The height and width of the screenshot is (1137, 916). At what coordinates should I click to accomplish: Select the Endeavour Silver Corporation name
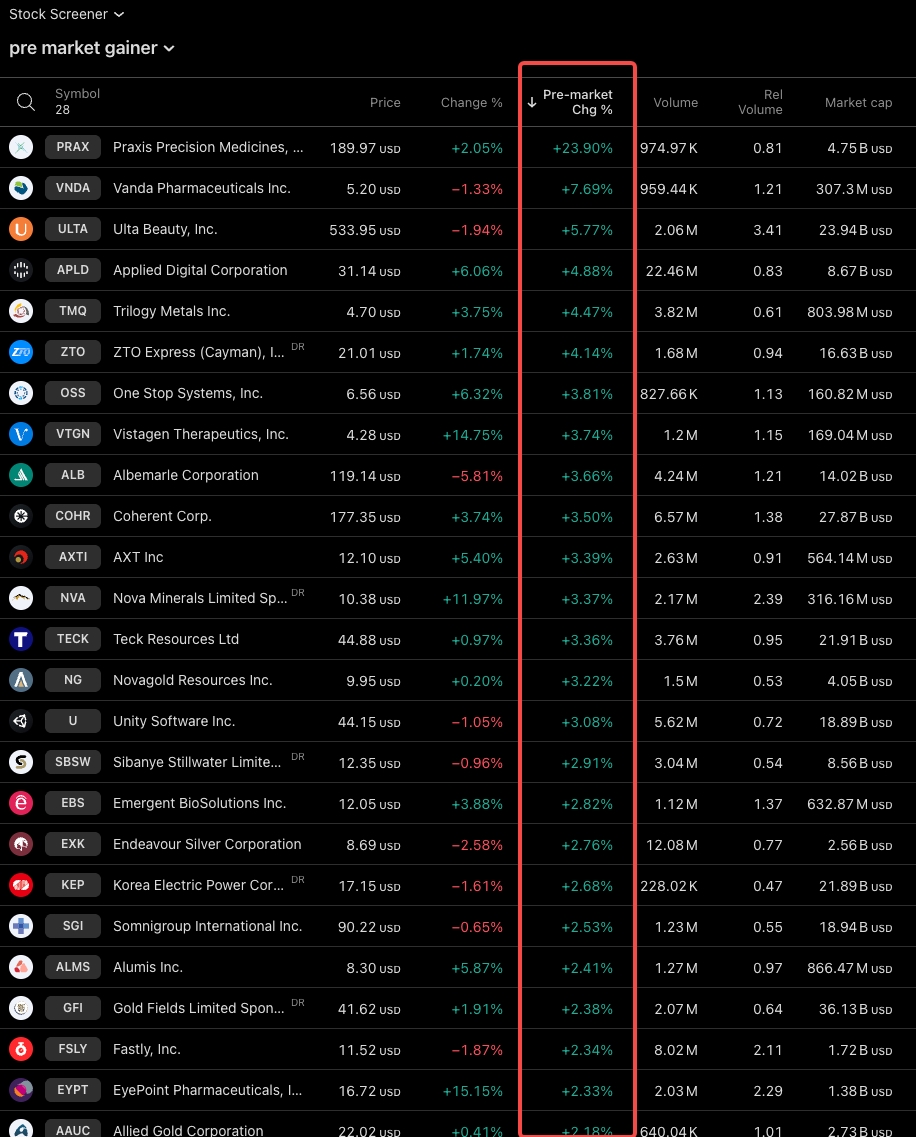coord(207,844)
